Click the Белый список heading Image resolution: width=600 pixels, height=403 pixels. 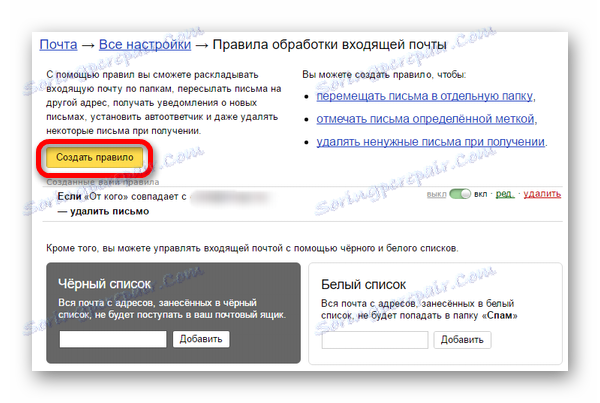tap(364, 285)
